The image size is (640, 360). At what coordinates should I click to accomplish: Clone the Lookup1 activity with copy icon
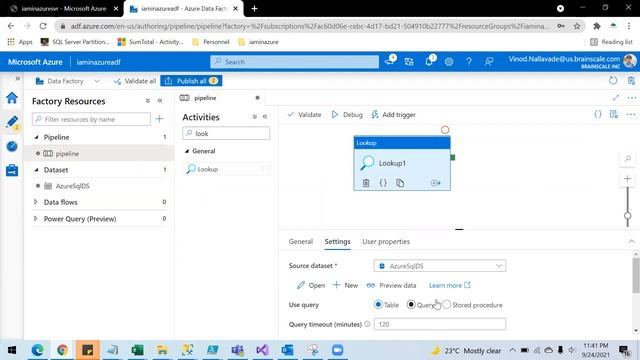click(400, 183)
